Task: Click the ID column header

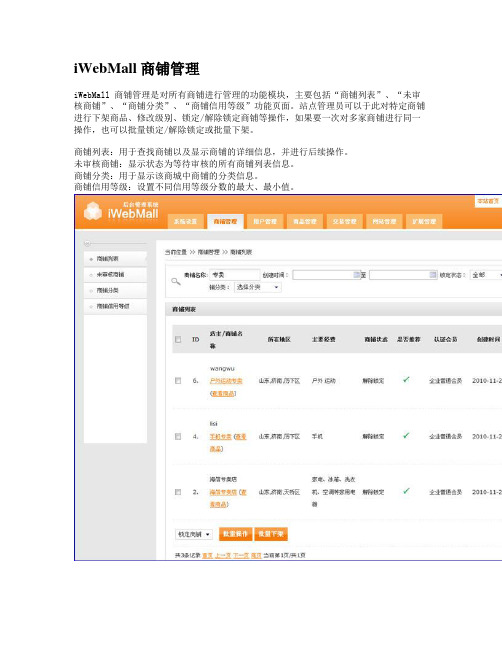Action: 195,339
